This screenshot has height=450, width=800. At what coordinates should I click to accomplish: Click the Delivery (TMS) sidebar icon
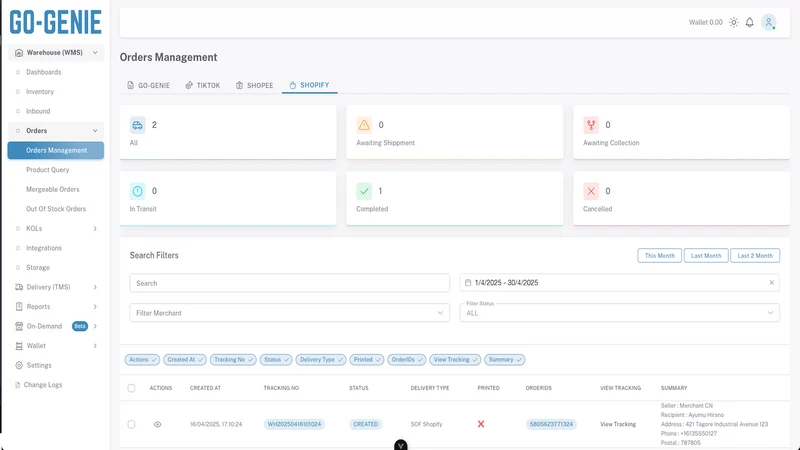tap(19, 287)
